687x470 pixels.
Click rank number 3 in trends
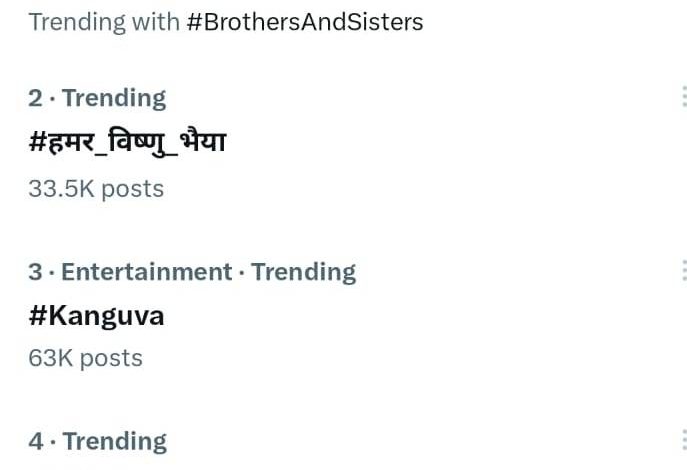[x=35, y=271]
